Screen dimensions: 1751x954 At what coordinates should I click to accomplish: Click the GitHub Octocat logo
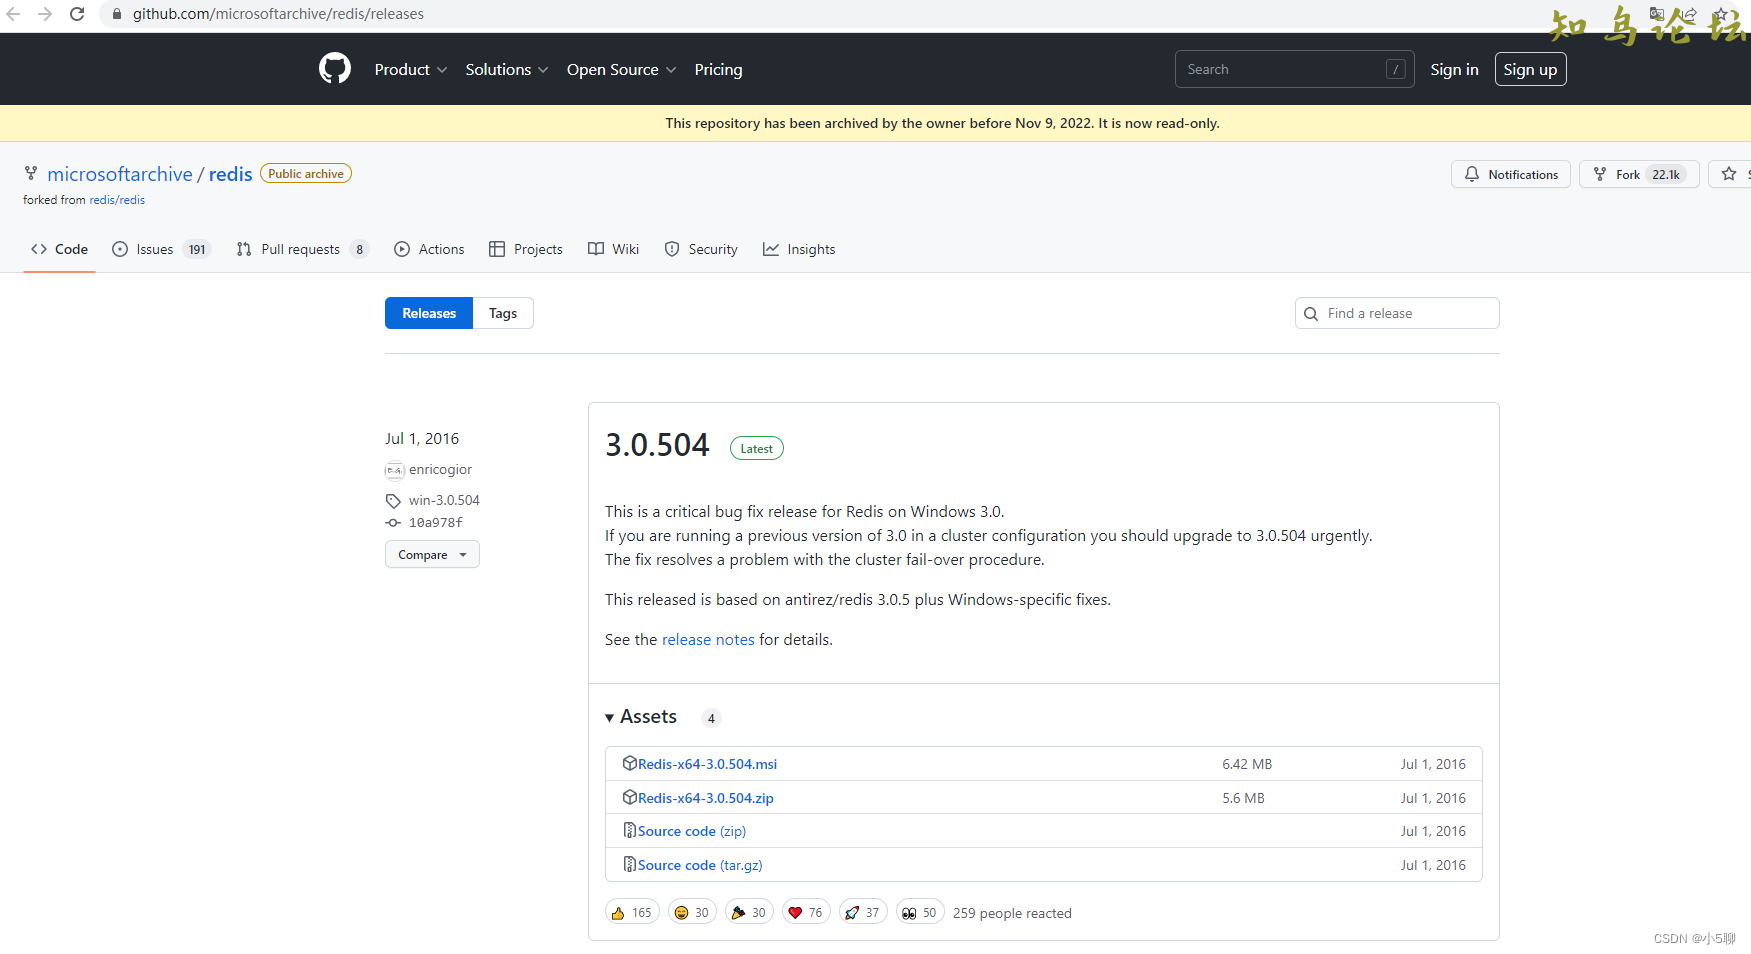334,69
